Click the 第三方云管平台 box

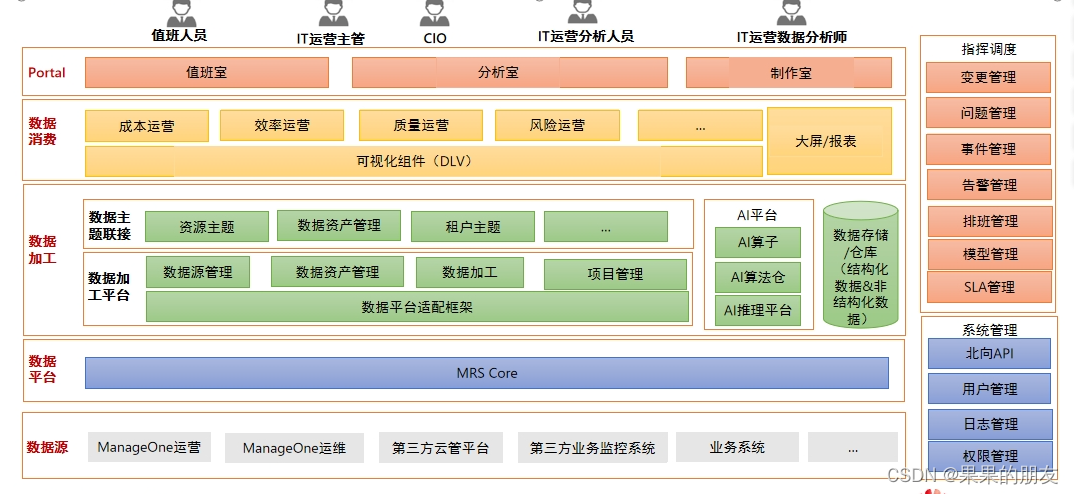click(441, 448)
